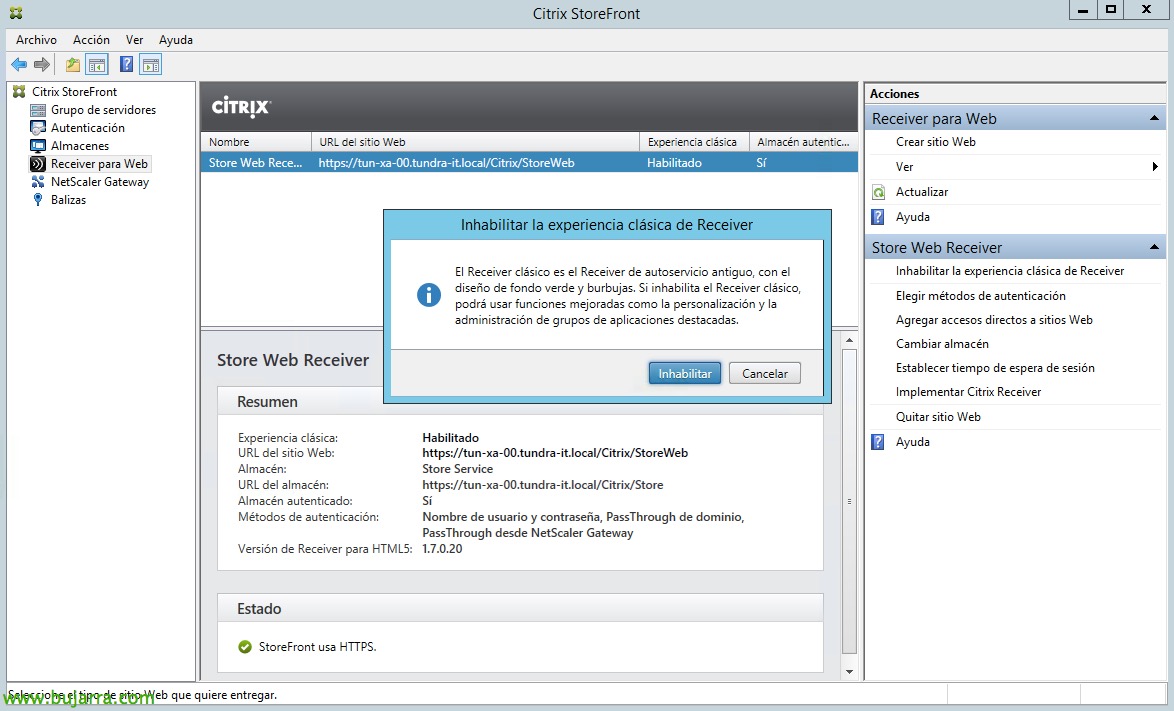Select Citrix StoreFront tree root label
The height and width of the screenshot is (711, 1174).
pos(75,91)
